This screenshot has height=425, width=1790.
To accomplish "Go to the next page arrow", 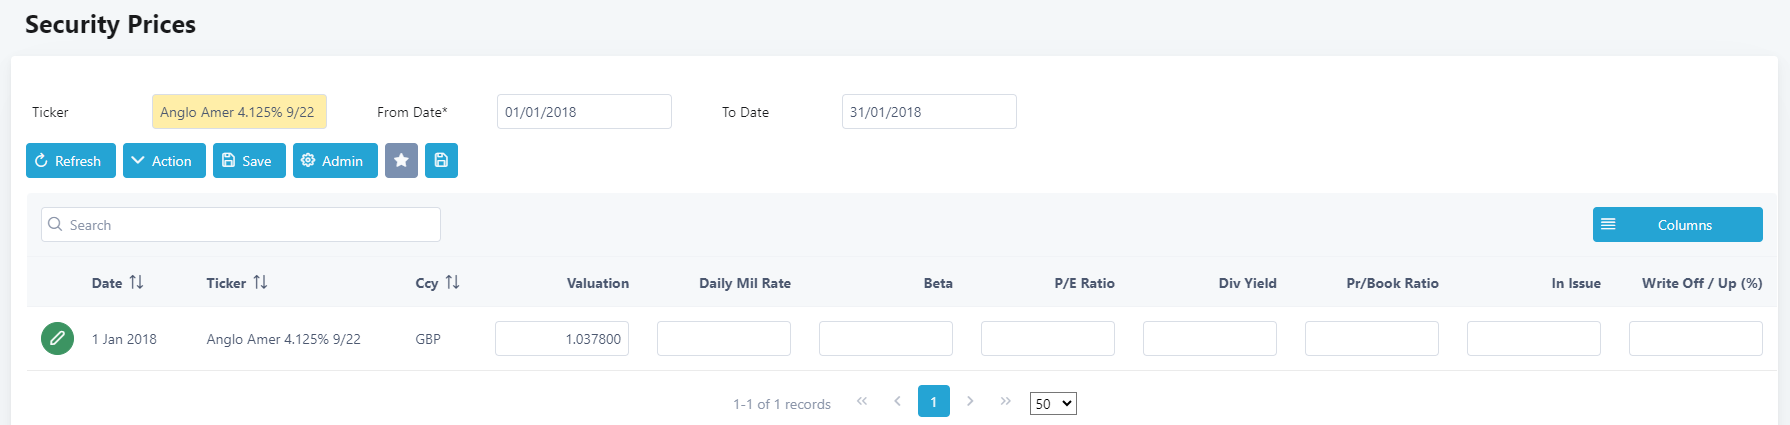I will (970, 401).
